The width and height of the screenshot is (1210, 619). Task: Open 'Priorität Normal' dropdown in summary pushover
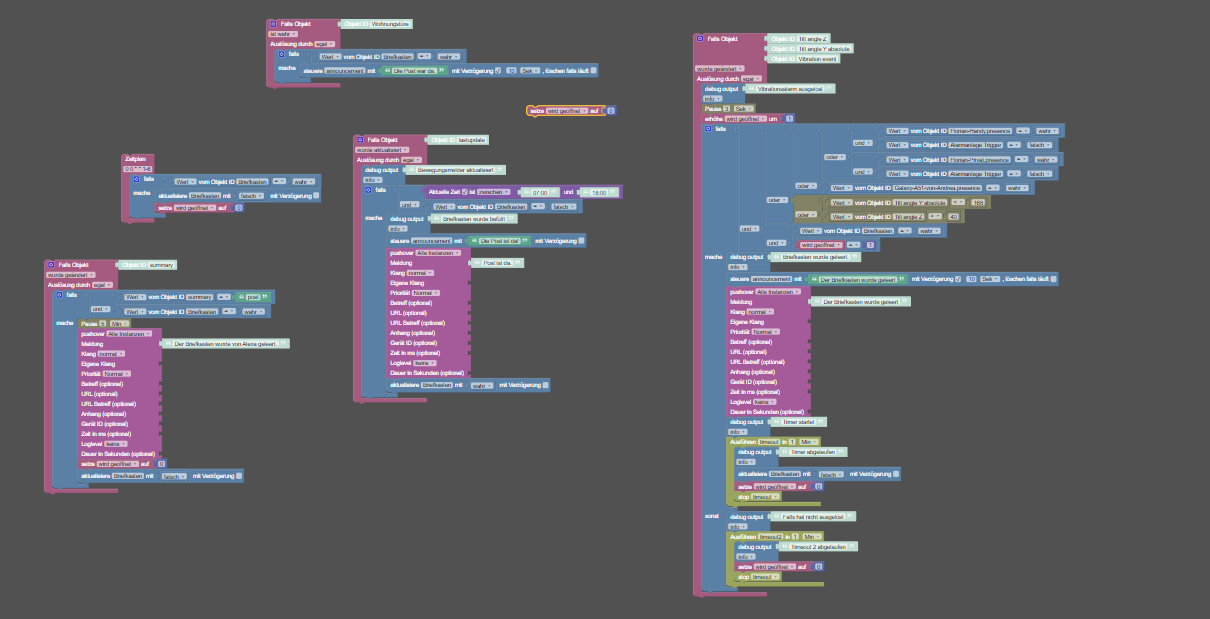[118, 373]
